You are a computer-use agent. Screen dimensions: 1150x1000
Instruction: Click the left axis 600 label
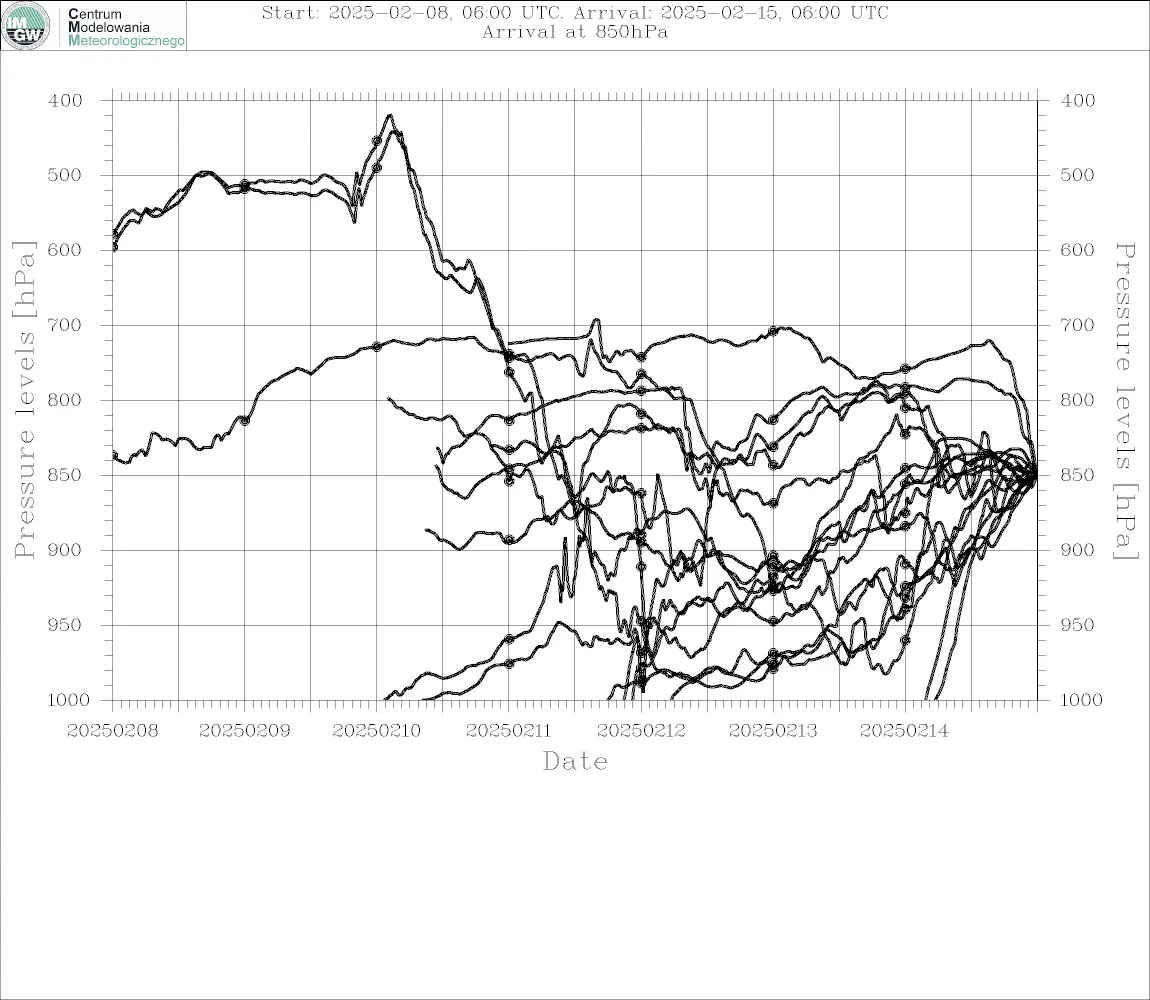click(x=65, y=250)
